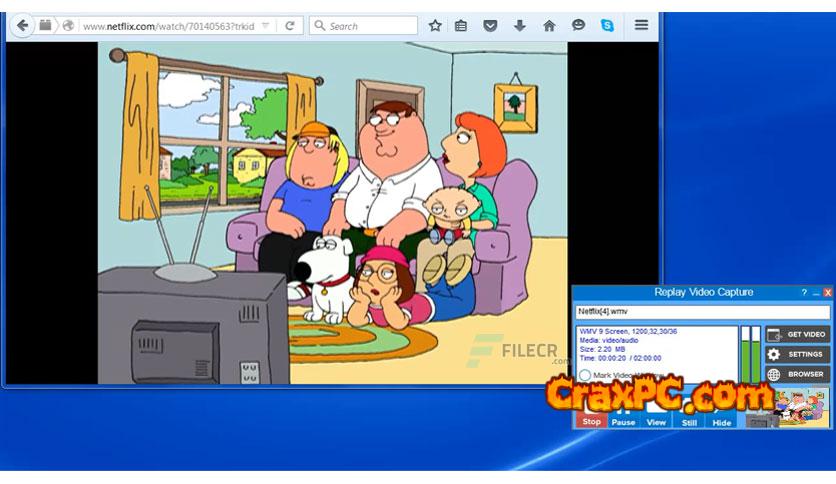Reload the Netflix page
Image resolution: width=836 pixels, height=484 pixels.
click(290, 26)
